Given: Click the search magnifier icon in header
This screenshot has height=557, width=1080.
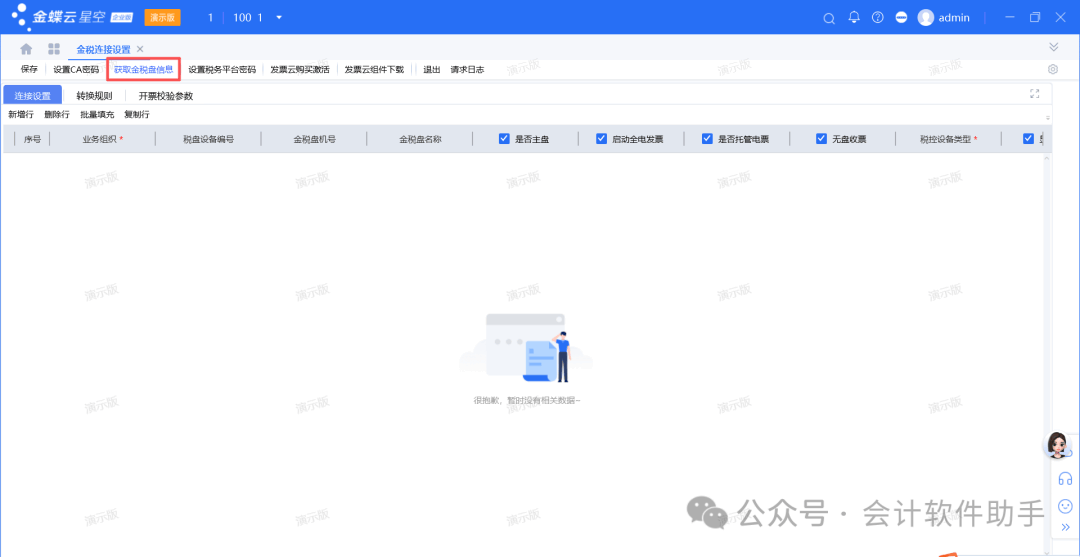Looking at the screenshot, I should pos(828,18).
